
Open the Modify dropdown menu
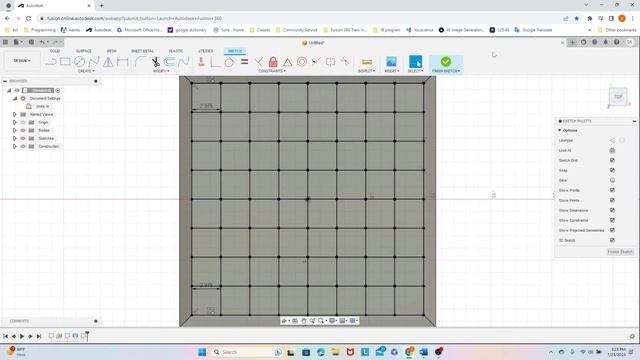pyautogui.click(x=161, y=71)
